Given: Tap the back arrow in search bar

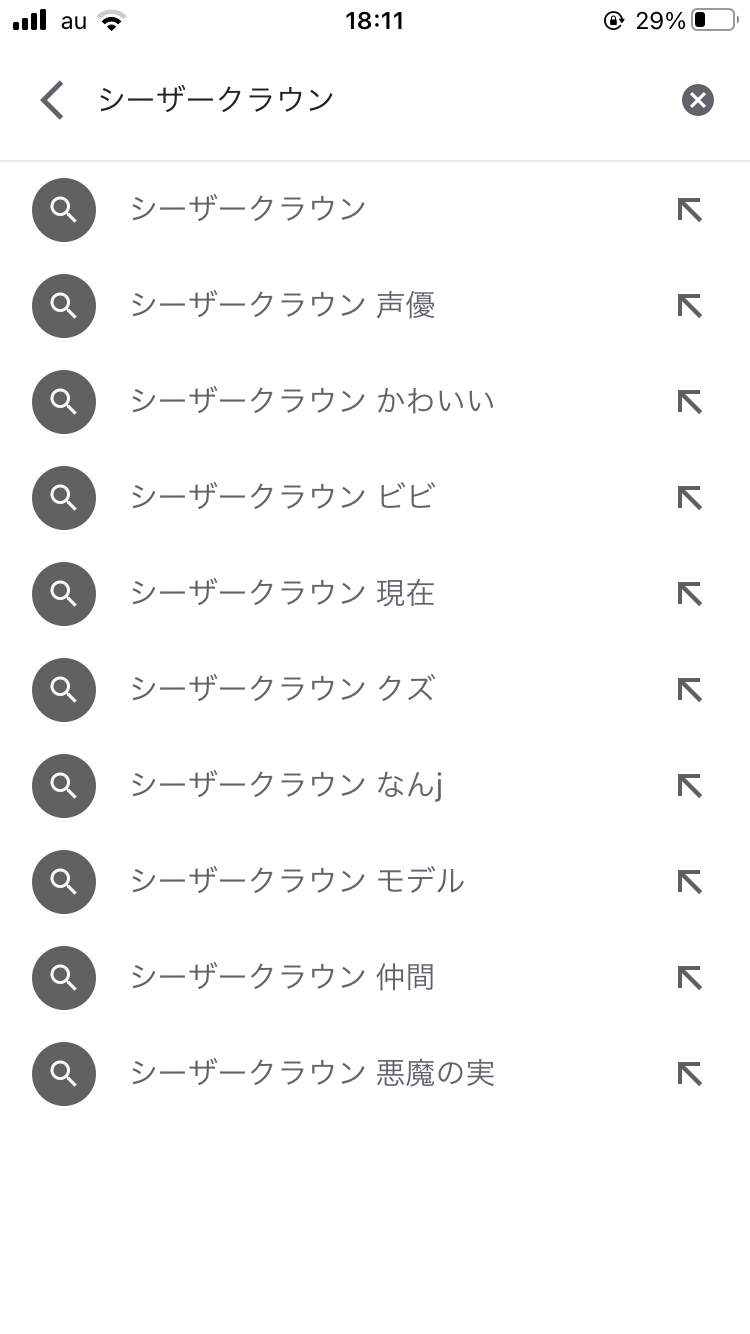Looking at the screenshot, I should (x=52, y=100).
